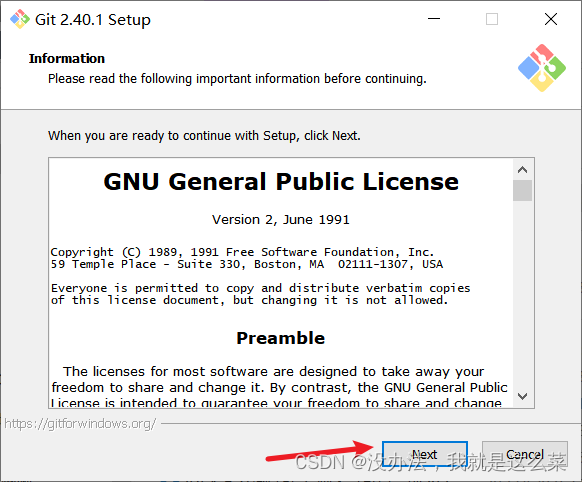Click the '59 Temple Place' address line
582x482 pixels.
[x=247, y=264]
